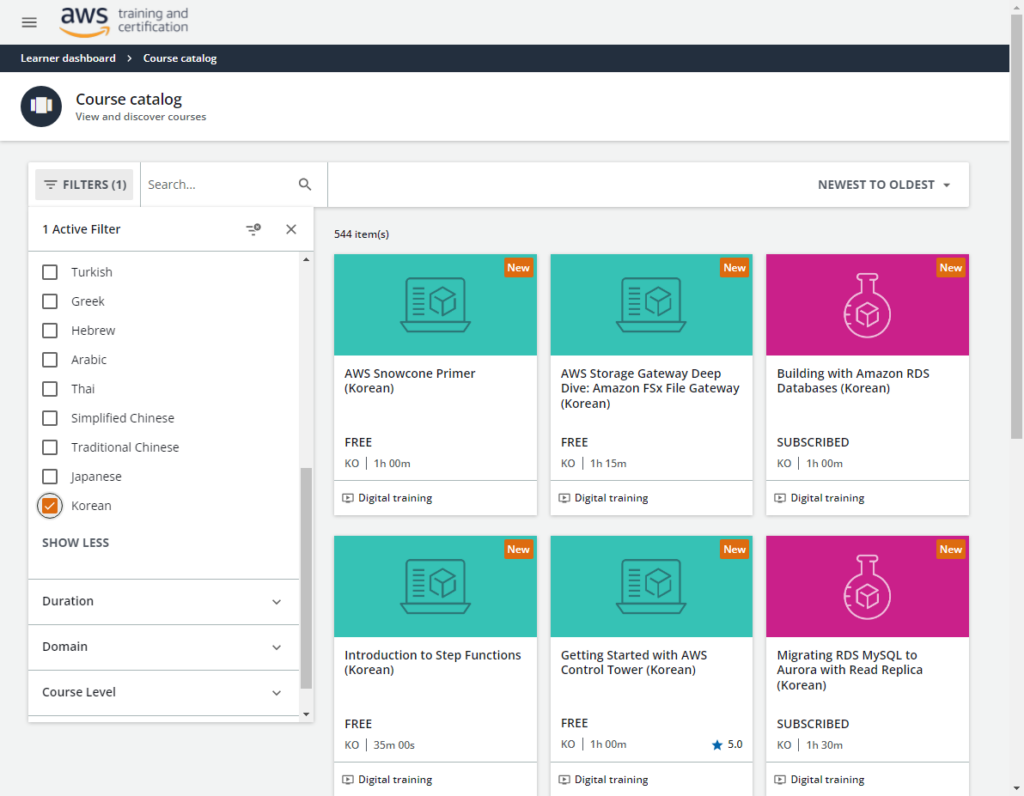The image size is (1024, 796).
Task: Open the Newest to Oldest sort dropdown
Action: pos(884,185)
